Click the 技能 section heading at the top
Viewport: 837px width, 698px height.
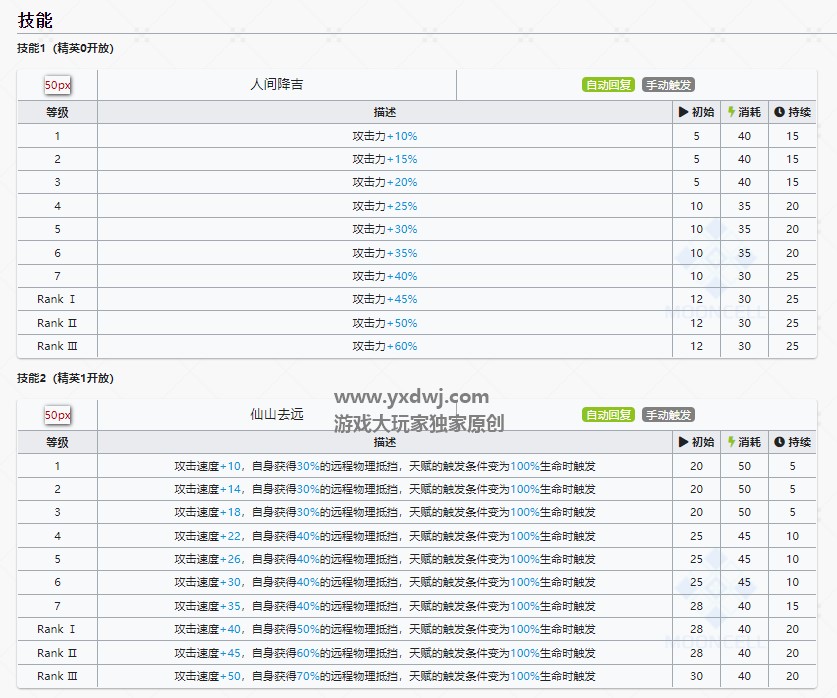click(35, 20)
